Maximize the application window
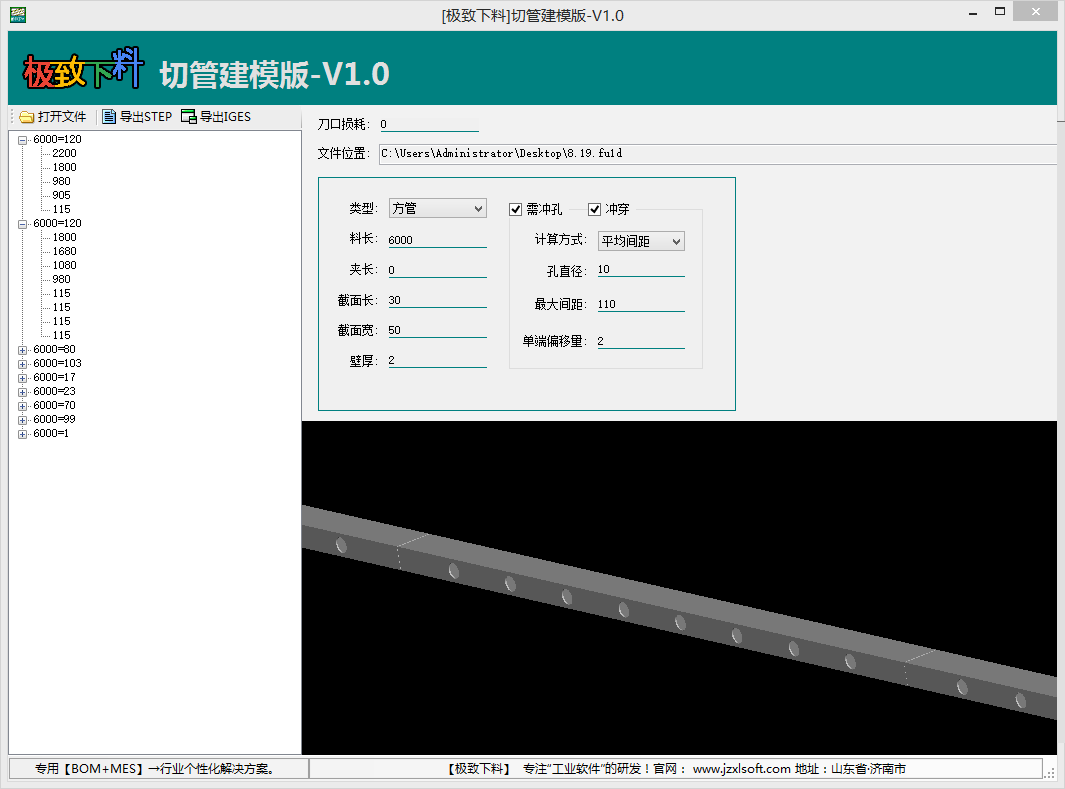This screenshot has height=789, width=1065. [x=1000, y=12]
